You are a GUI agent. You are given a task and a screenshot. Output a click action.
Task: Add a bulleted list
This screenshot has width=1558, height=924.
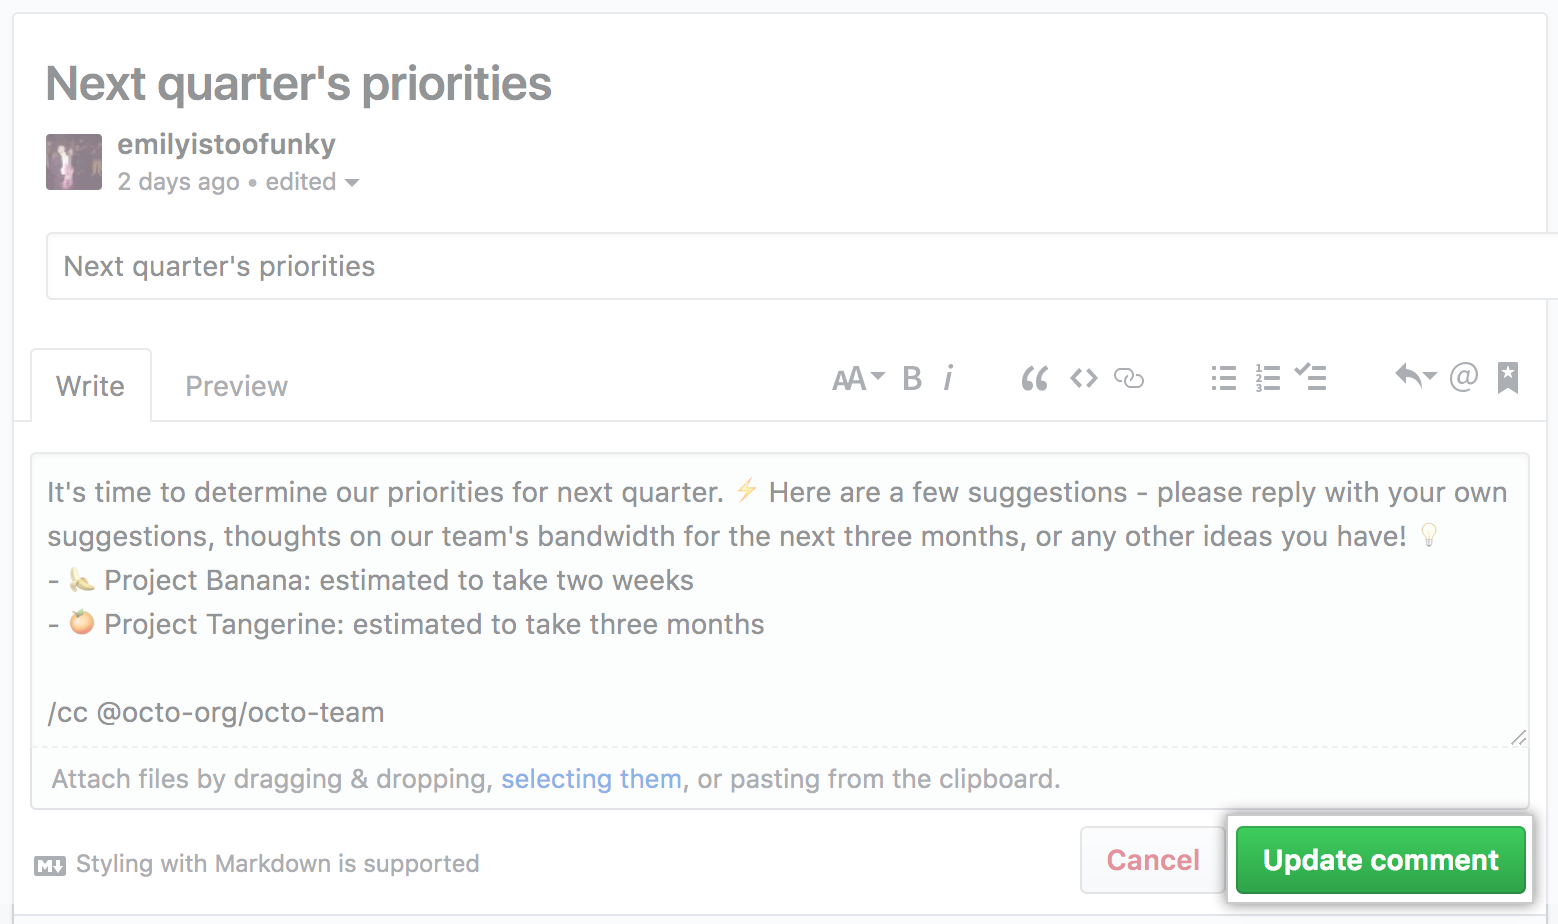(x=1223, y=378)
